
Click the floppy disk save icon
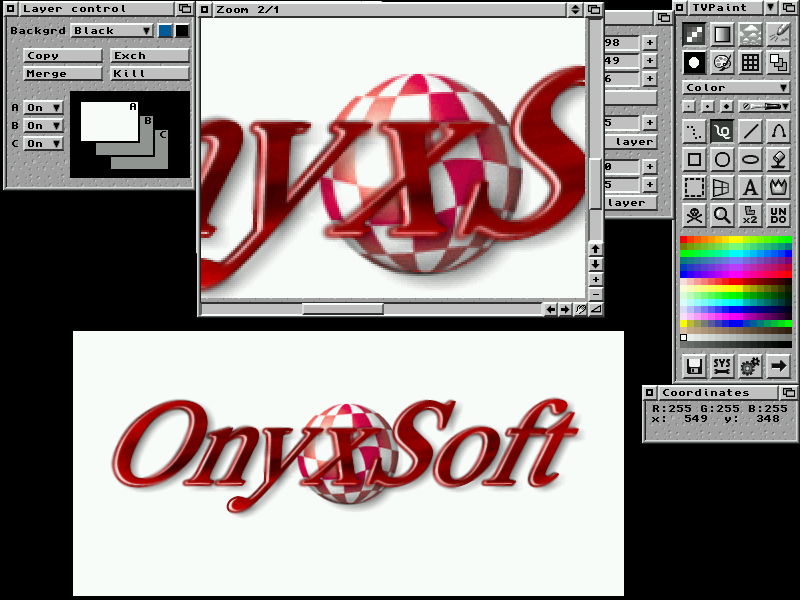(694, 366)
